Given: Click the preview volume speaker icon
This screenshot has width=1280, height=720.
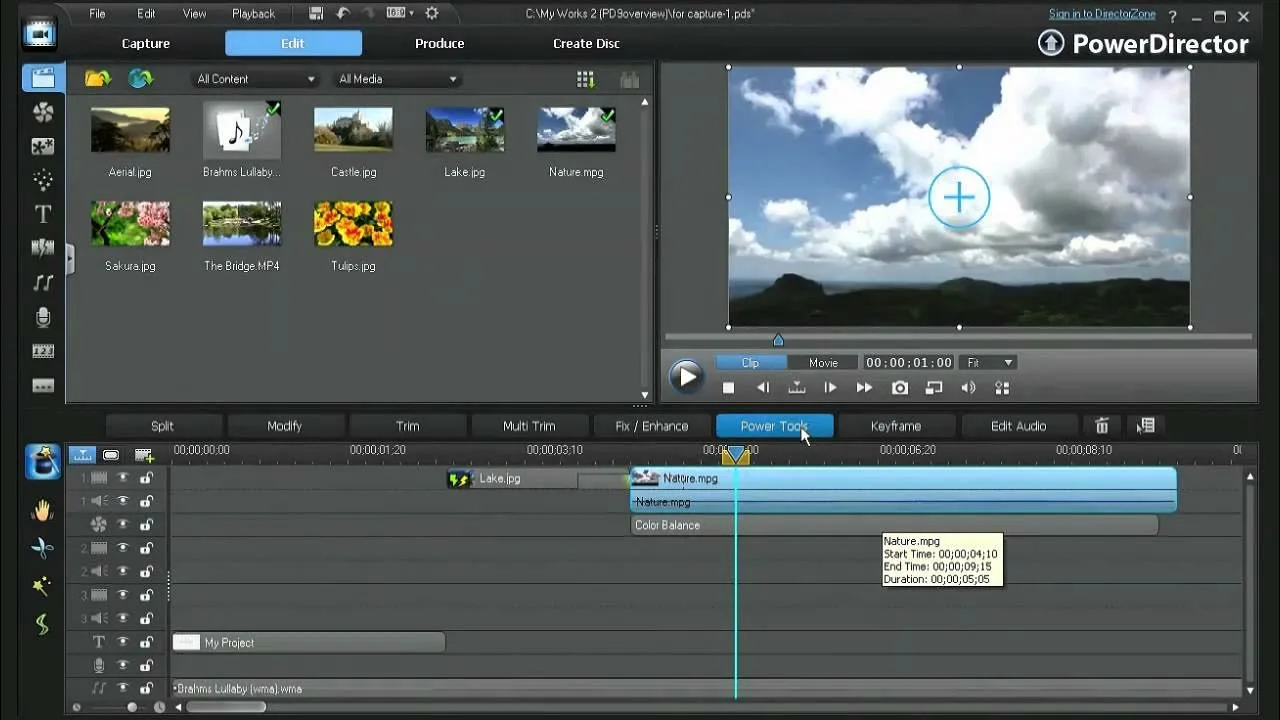Looking at the screenshot, I should pos(968,388).
